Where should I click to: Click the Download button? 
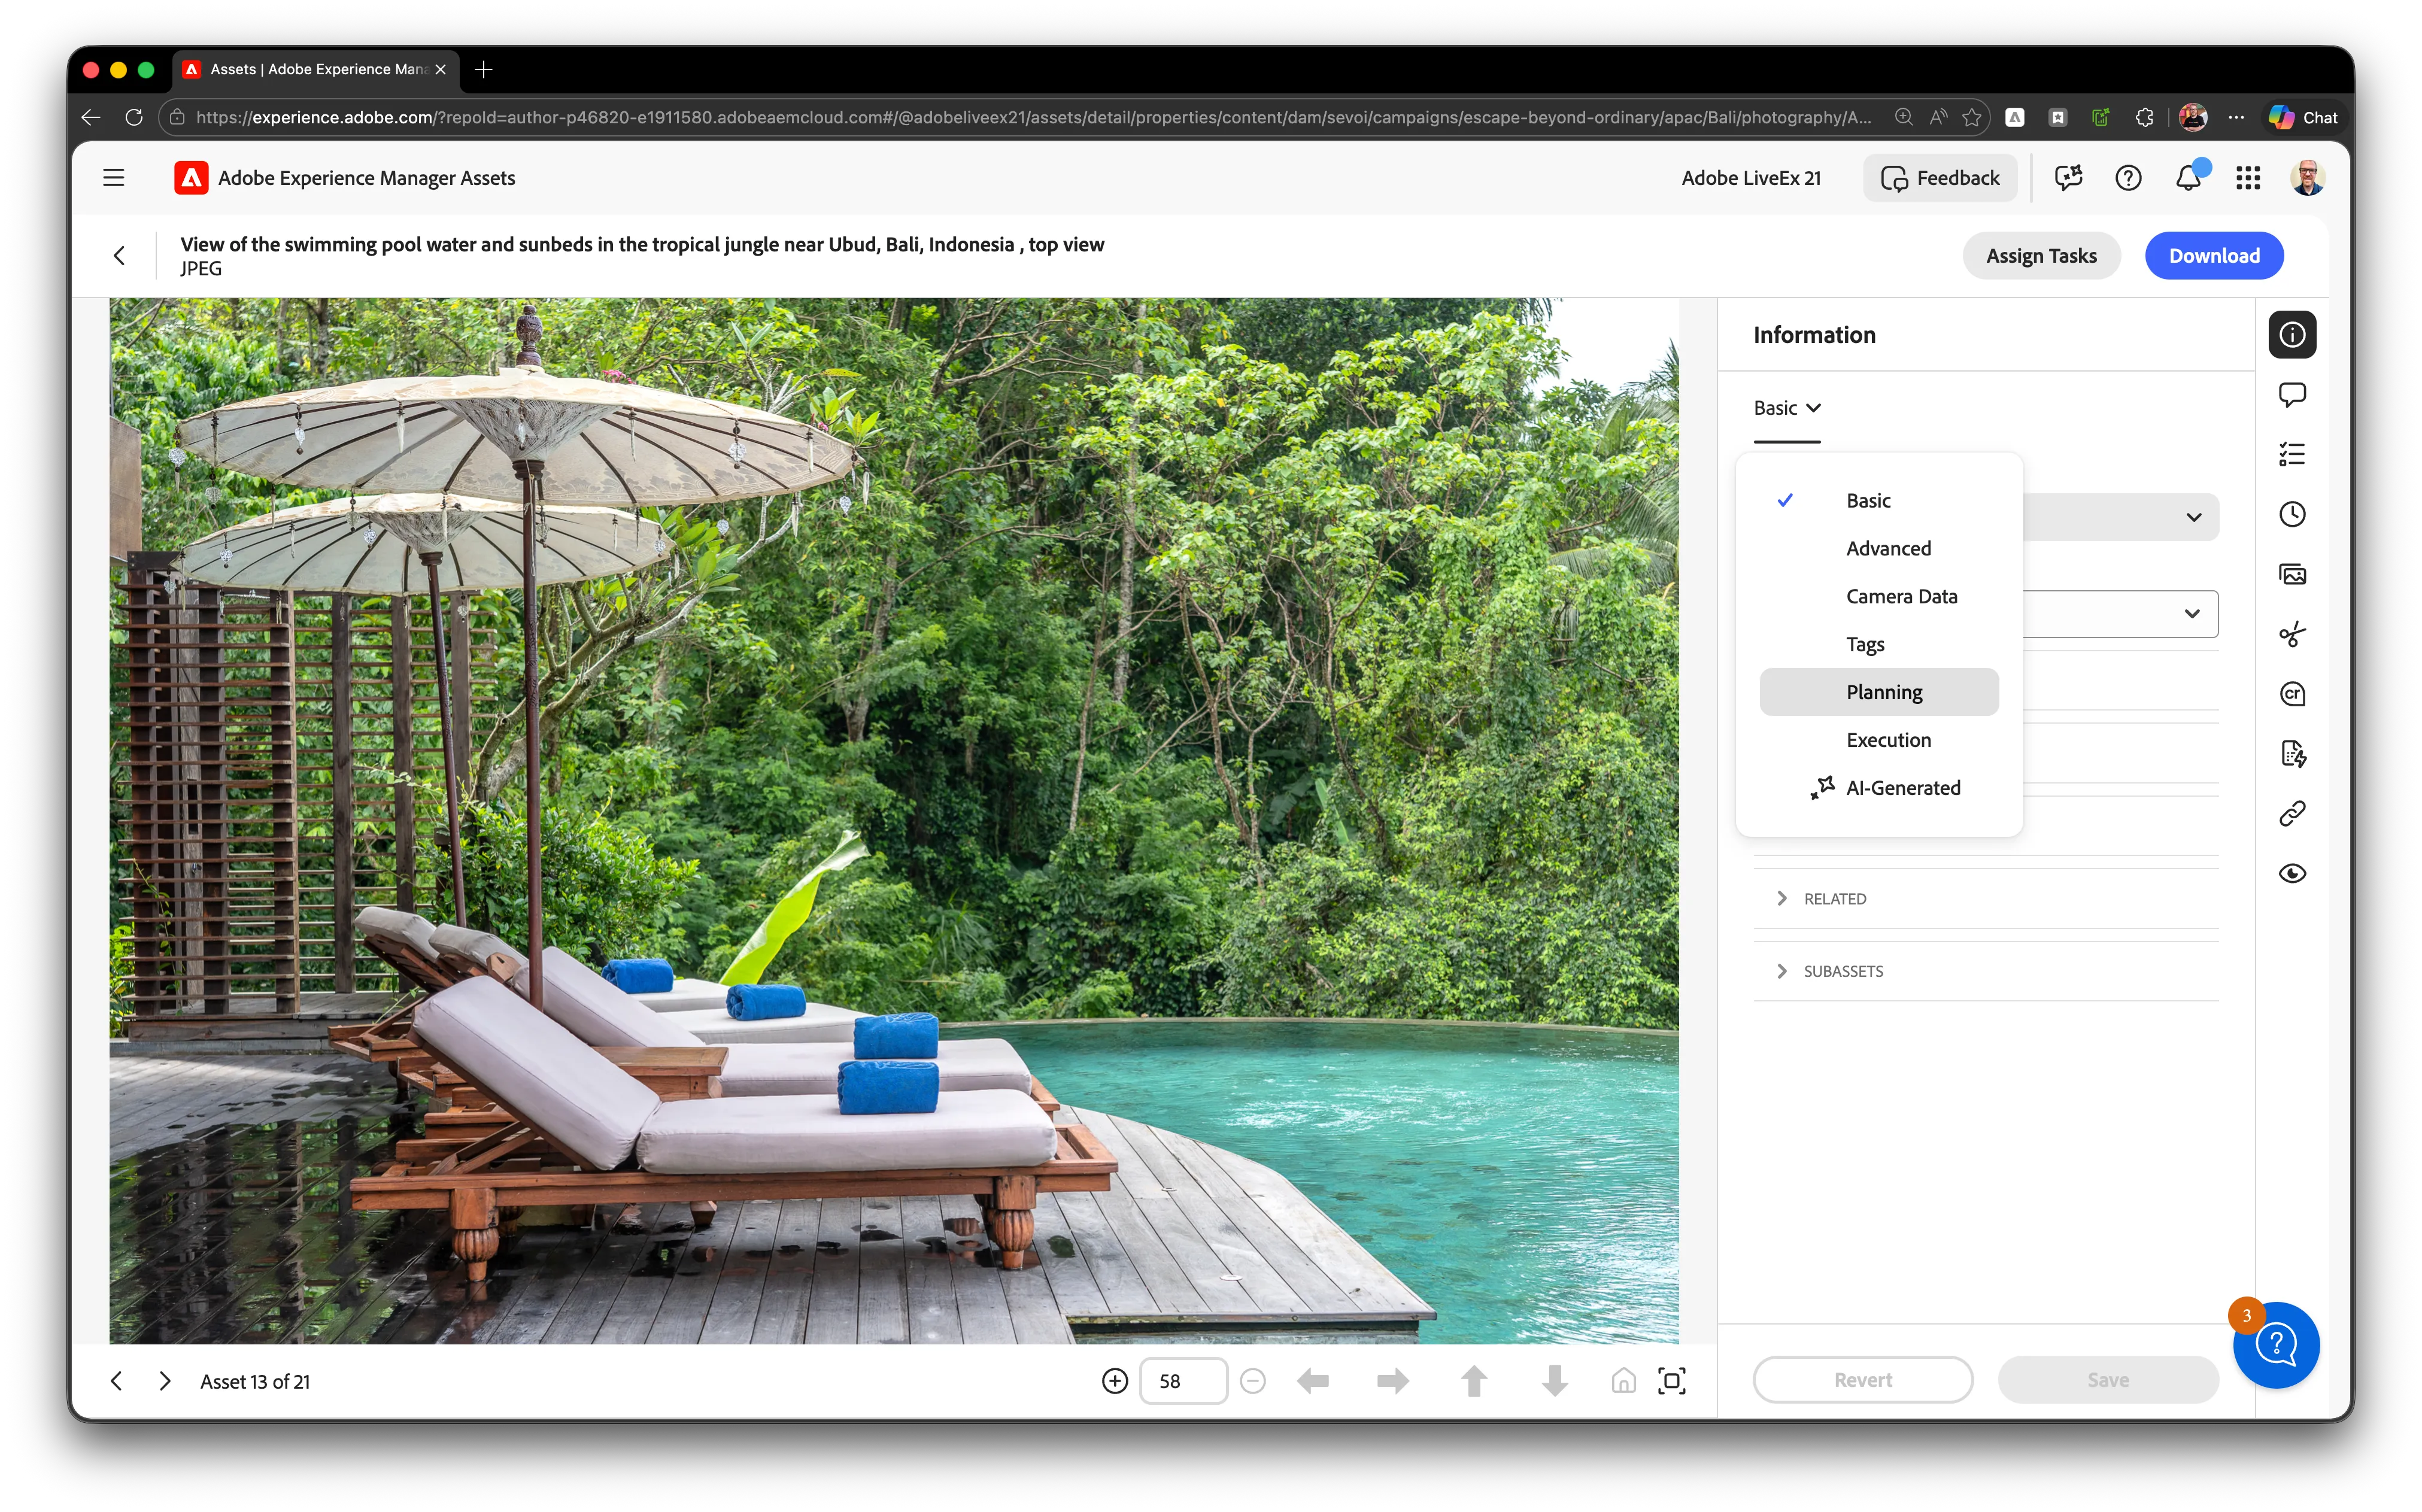[x=2214, y=256]
